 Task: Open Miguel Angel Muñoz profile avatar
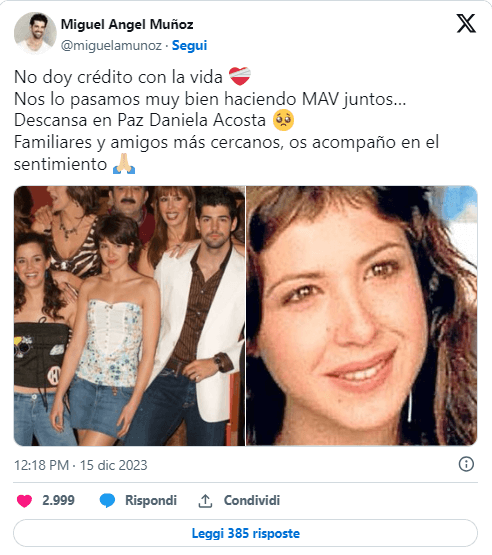pos(35,33)
